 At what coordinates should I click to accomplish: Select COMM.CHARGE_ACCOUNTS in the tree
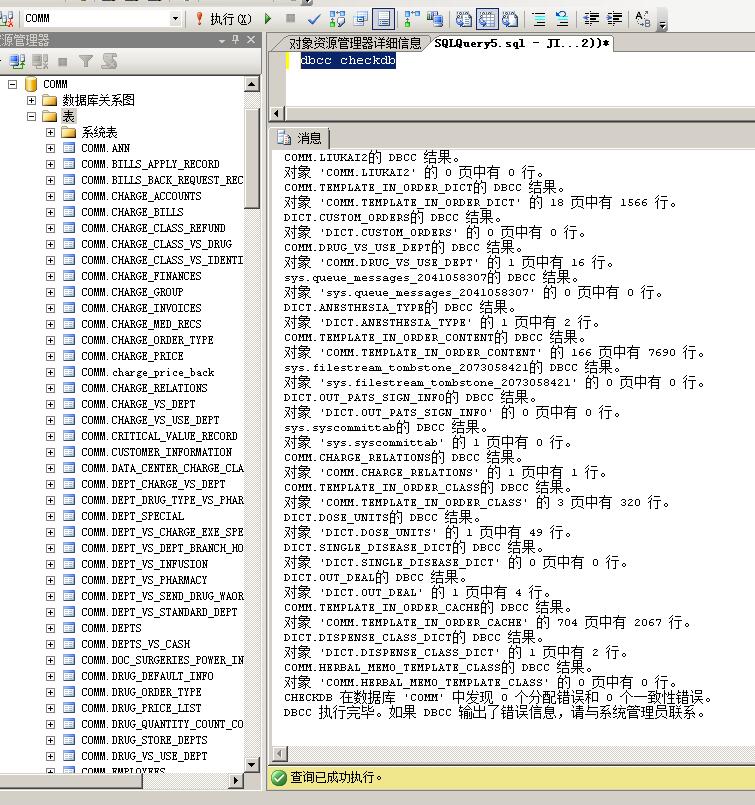click(141, 196)
